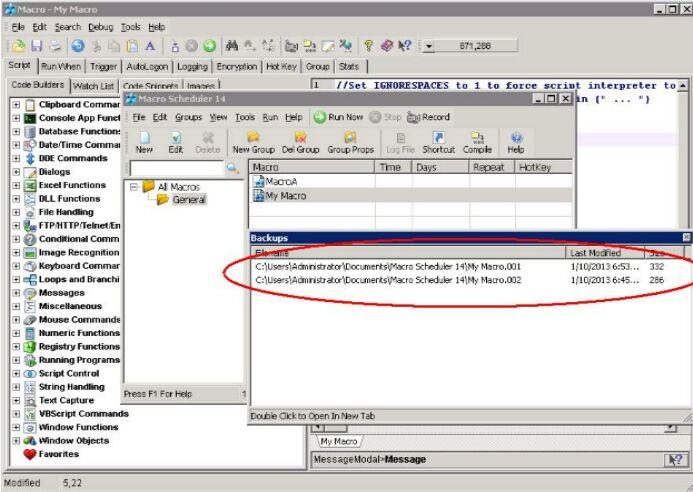Expand the Clipboard Commands node
This screenshot has height=492, width=693.
(16, 105)
